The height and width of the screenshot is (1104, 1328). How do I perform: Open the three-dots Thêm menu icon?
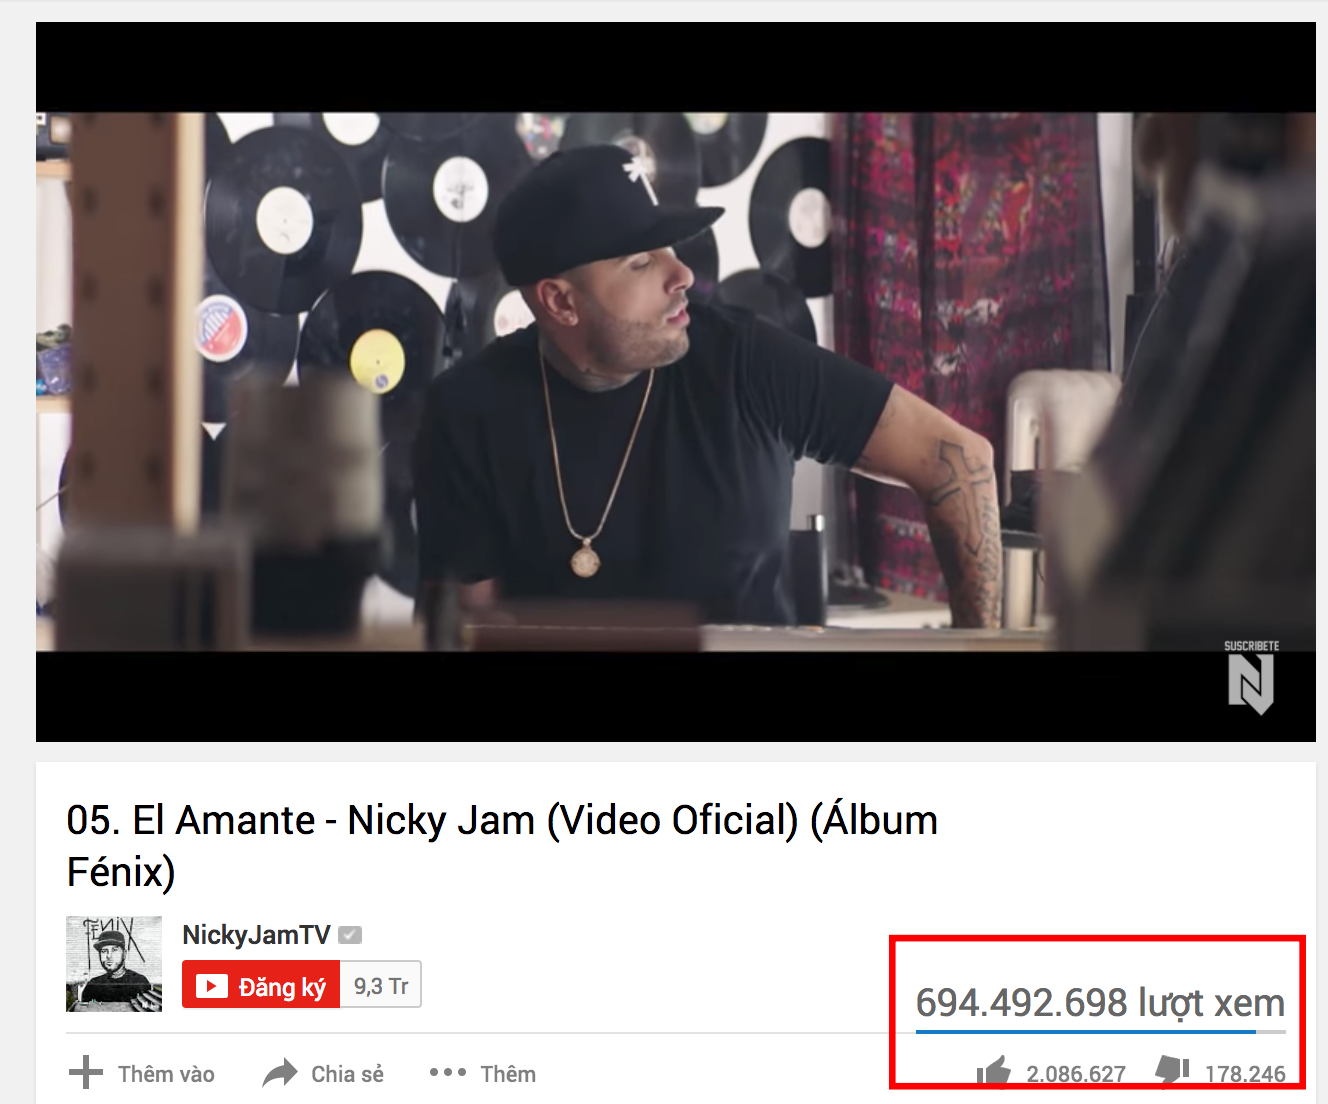[x=448, y=1072]
